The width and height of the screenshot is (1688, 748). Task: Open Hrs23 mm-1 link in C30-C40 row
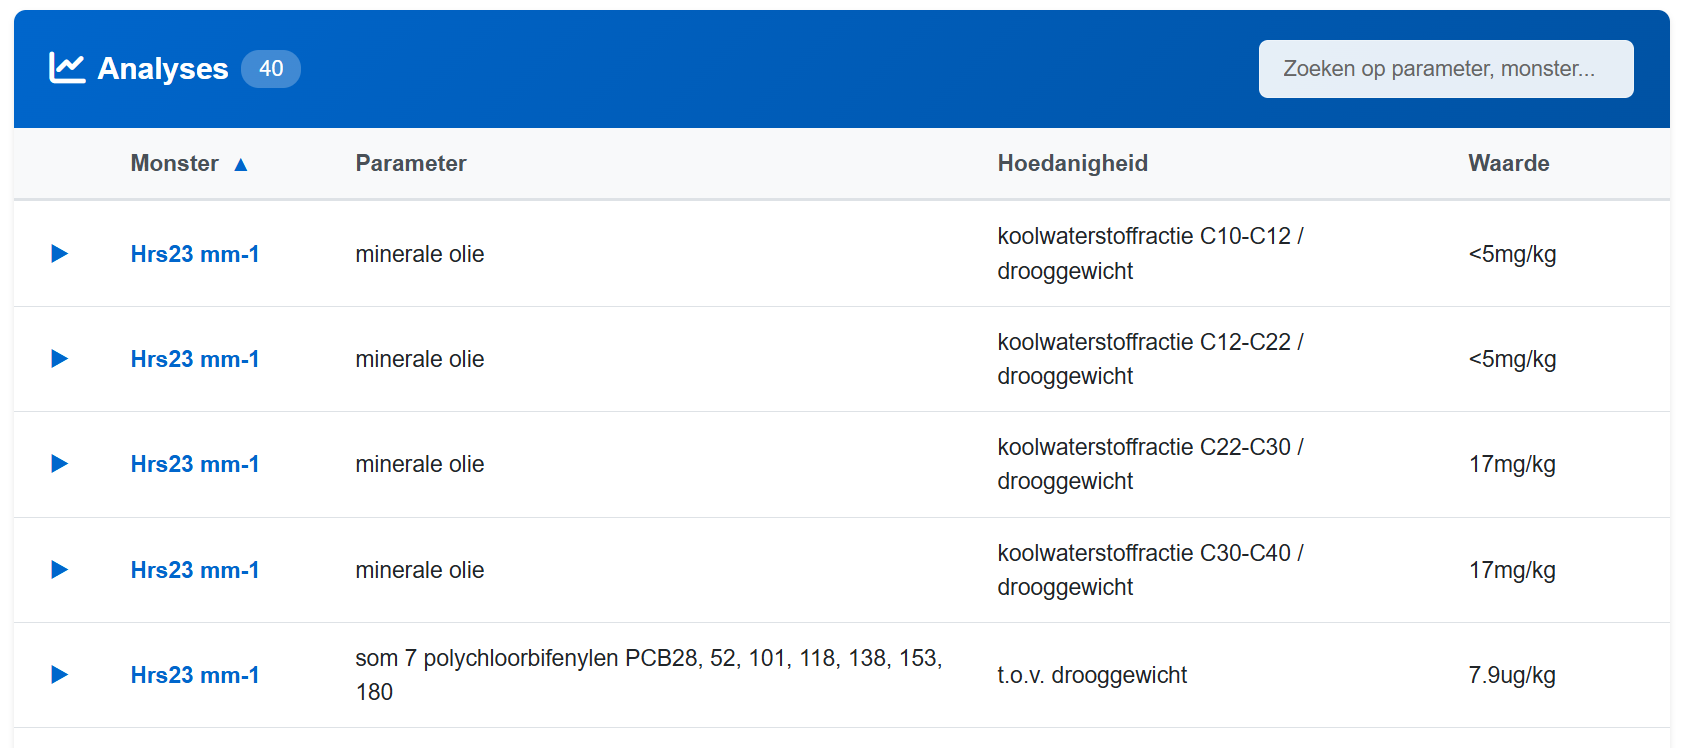click(195, 570)
